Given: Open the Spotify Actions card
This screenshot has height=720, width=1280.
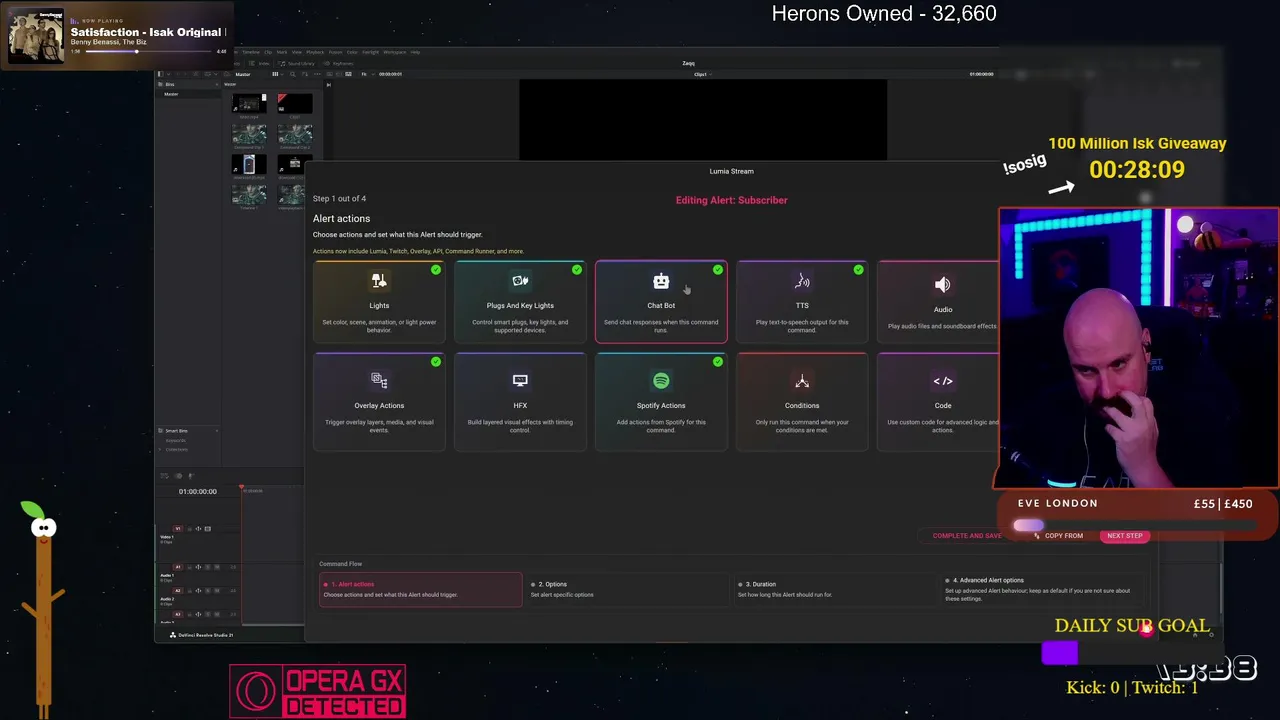Looking at the screenshot, I should pos(661,401).
